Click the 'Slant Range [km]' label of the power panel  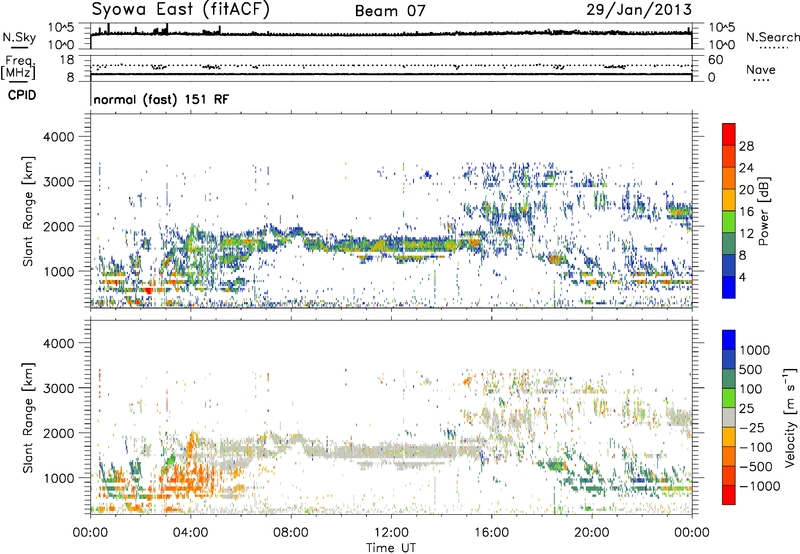pyautogui.click(x=28, y=211)
